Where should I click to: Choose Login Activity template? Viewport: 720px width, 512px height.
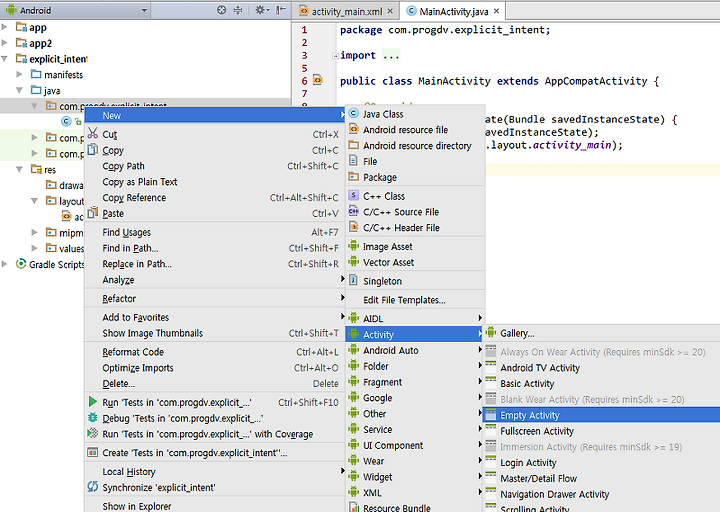click(x=602, y=463)
